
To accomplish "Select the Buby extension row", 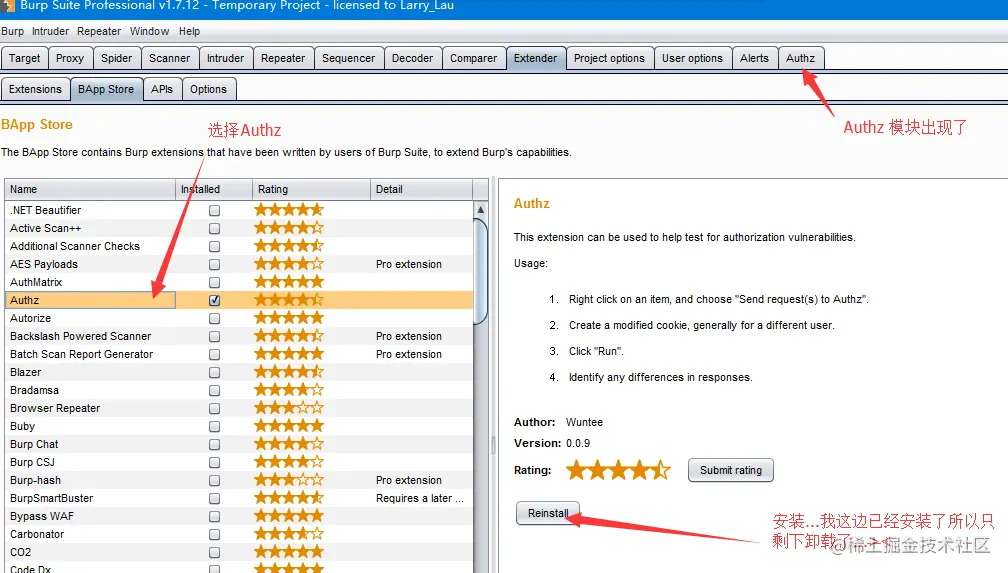I will (239, 426).
